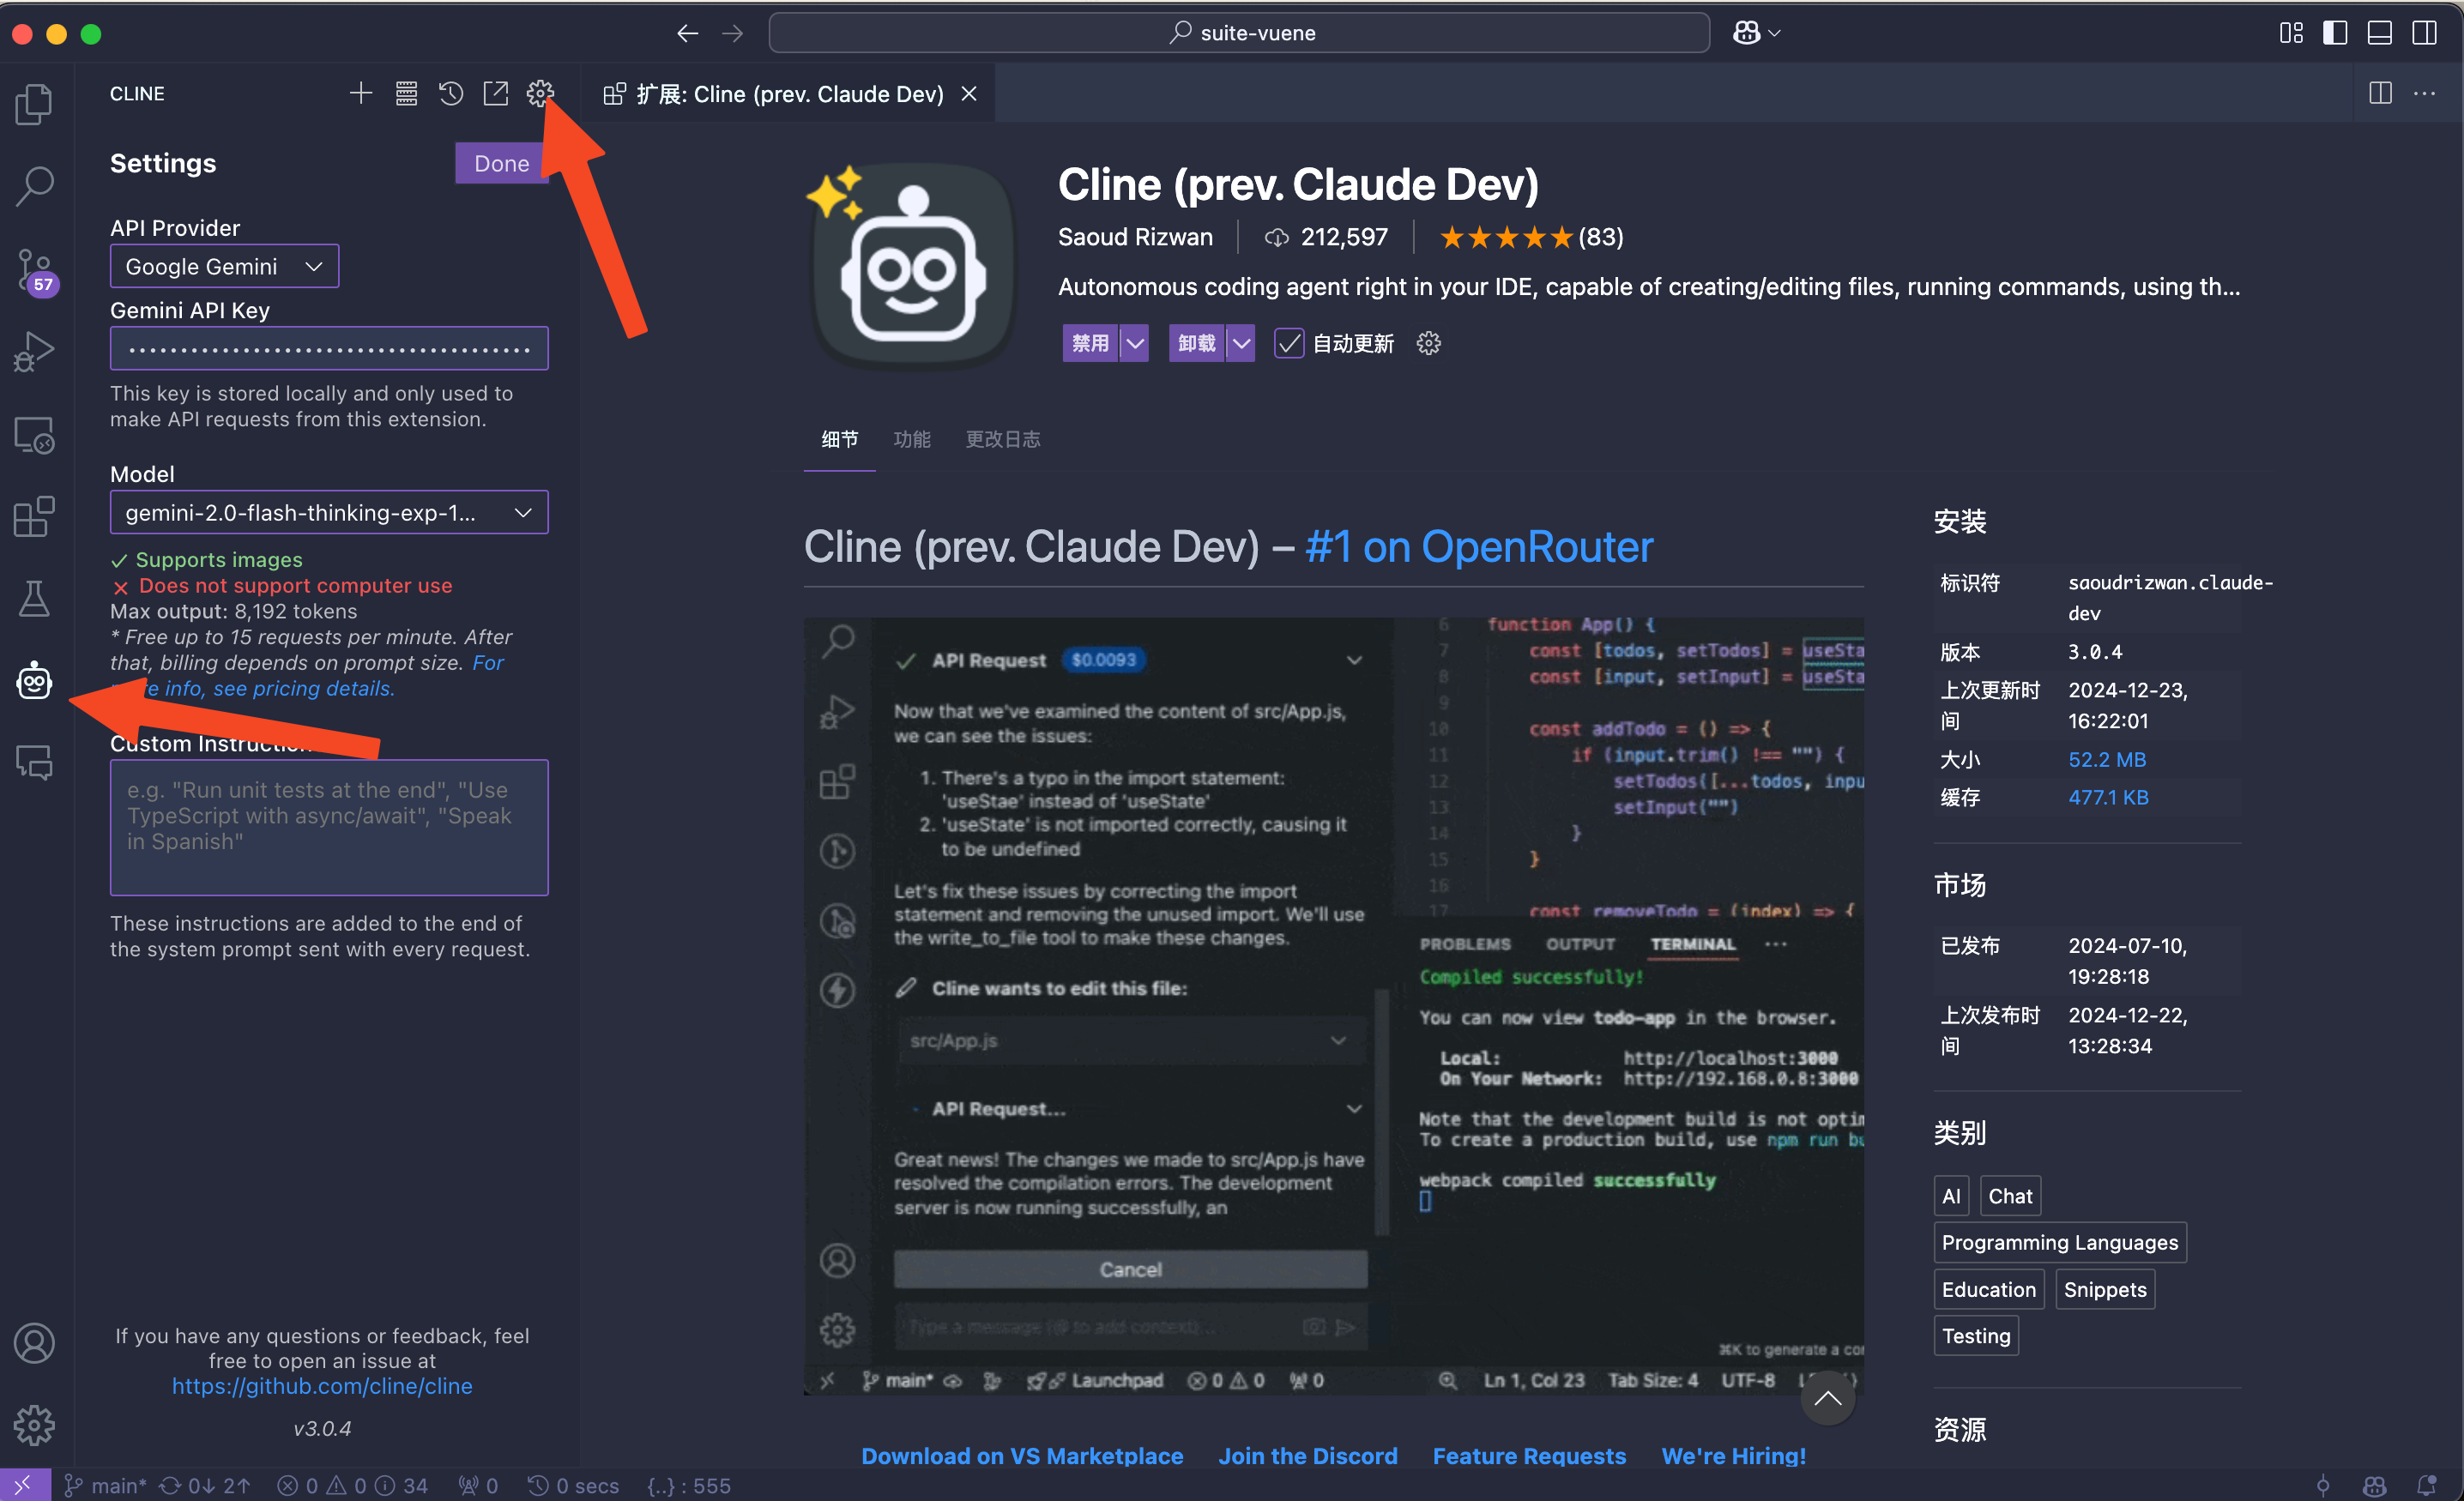Click the 禁用 disable button

point(1090,343)
